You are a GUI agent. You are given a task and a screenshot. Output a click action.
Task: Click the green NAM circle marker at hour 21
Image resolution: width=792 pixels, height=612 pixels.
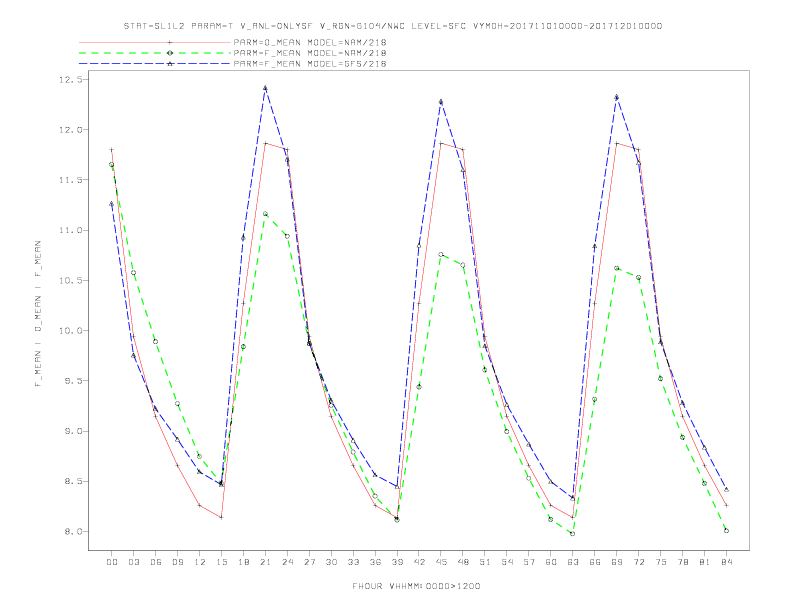[x=265, y=214]
